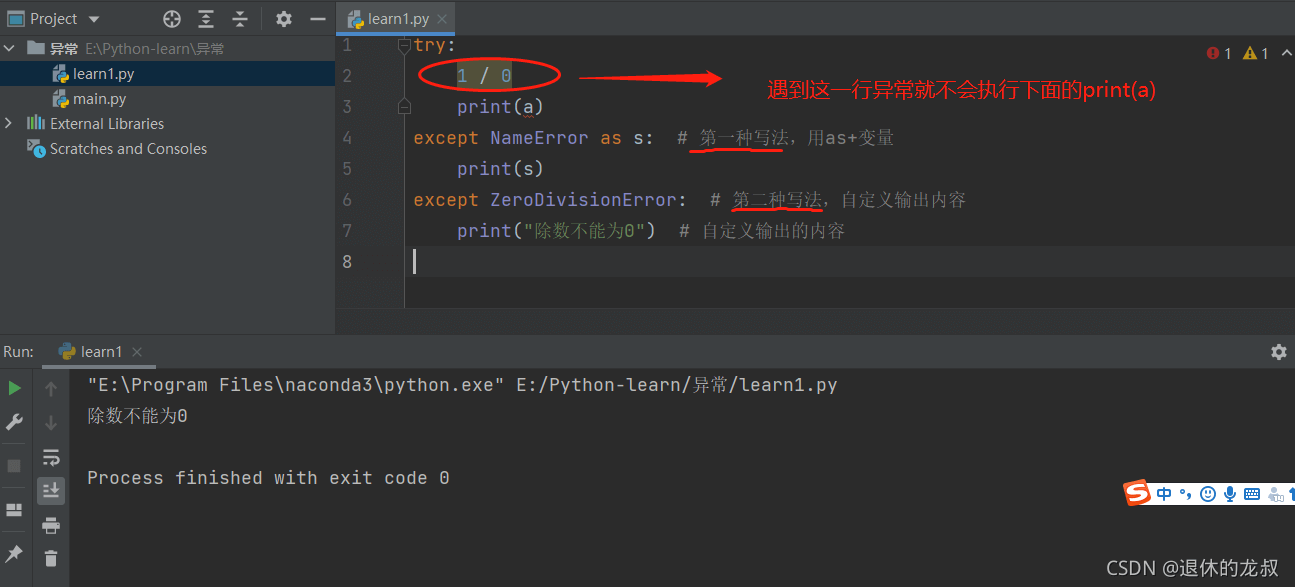Screen dimensions: 1295x587
Task: Click the Sogou microphone voice input icon
Action: [1230, 493]
